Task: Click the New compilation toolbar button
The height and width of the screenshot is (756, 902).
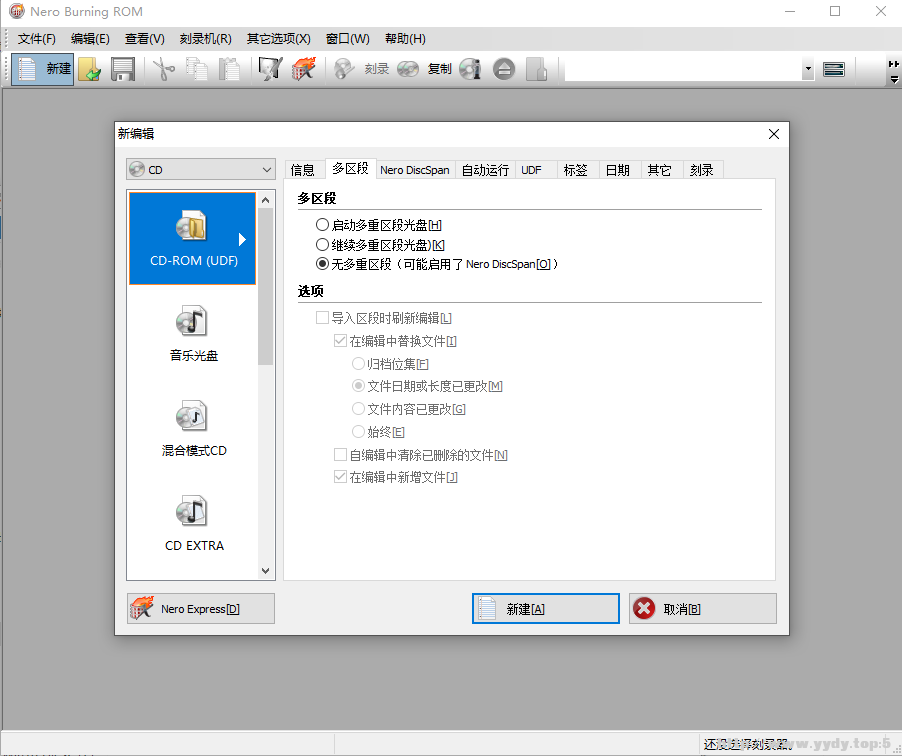Action: [43, 69]
